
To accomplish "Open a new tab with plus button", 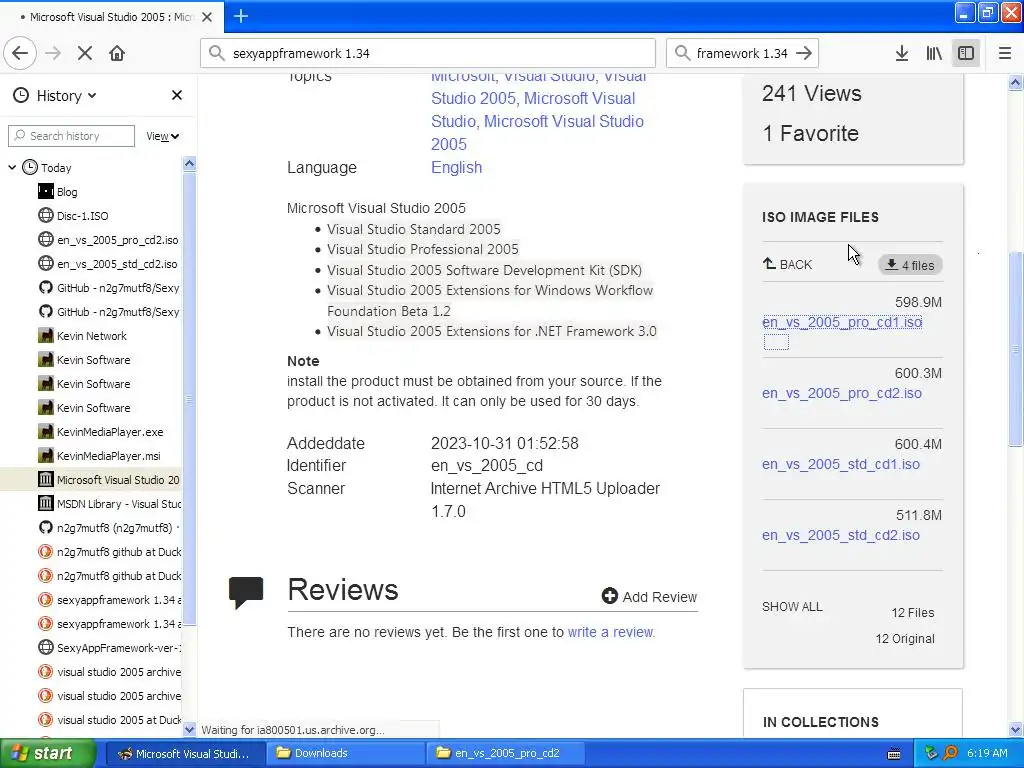I will (x=240, y=16).
